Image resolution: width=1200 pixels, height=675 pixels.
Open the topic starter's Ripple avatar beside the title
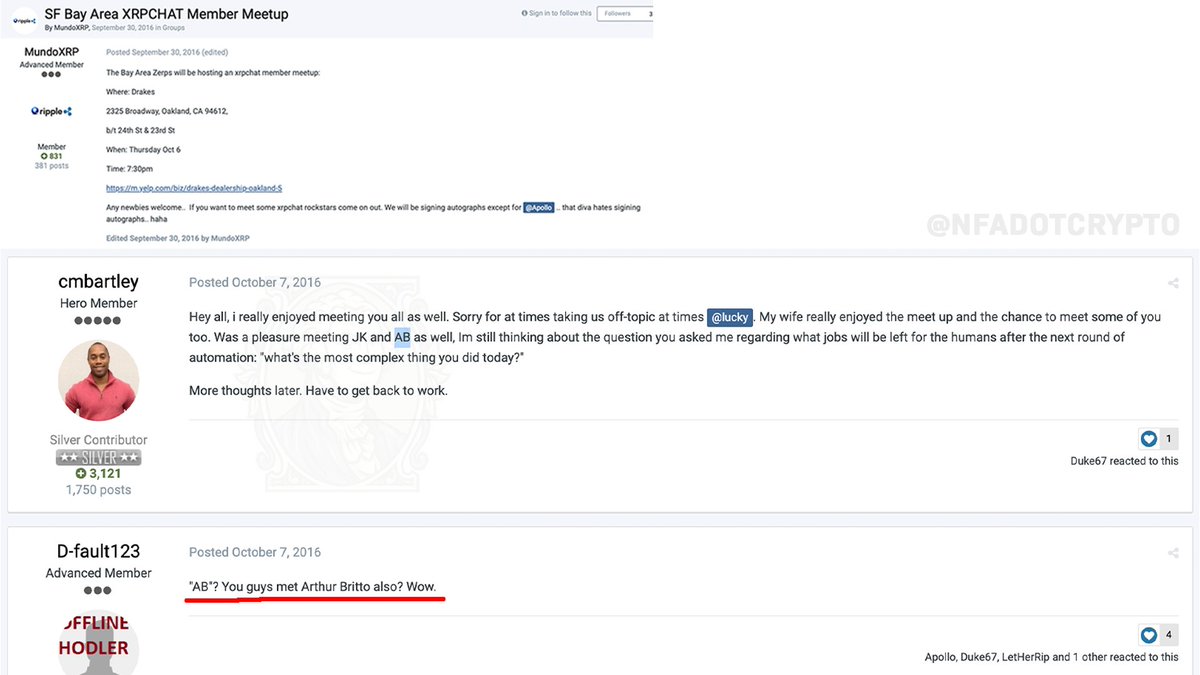[24, 20]
